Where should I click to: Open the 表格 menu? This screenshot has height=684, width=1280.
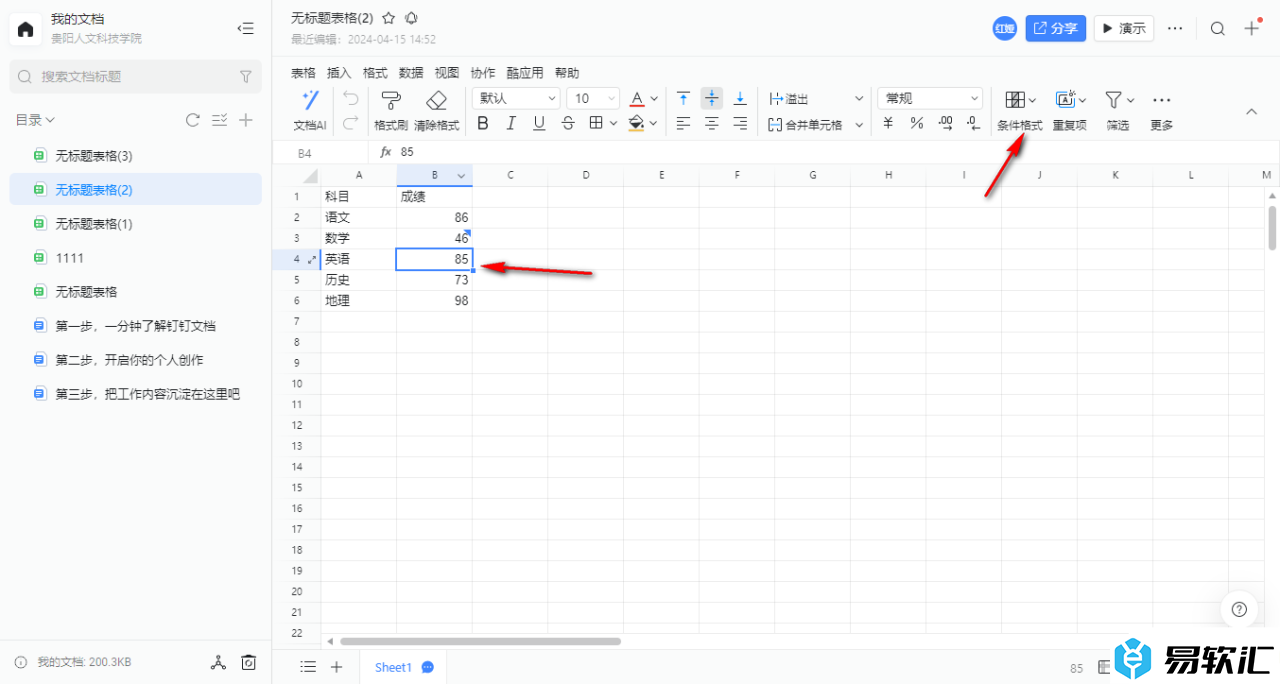303,73
